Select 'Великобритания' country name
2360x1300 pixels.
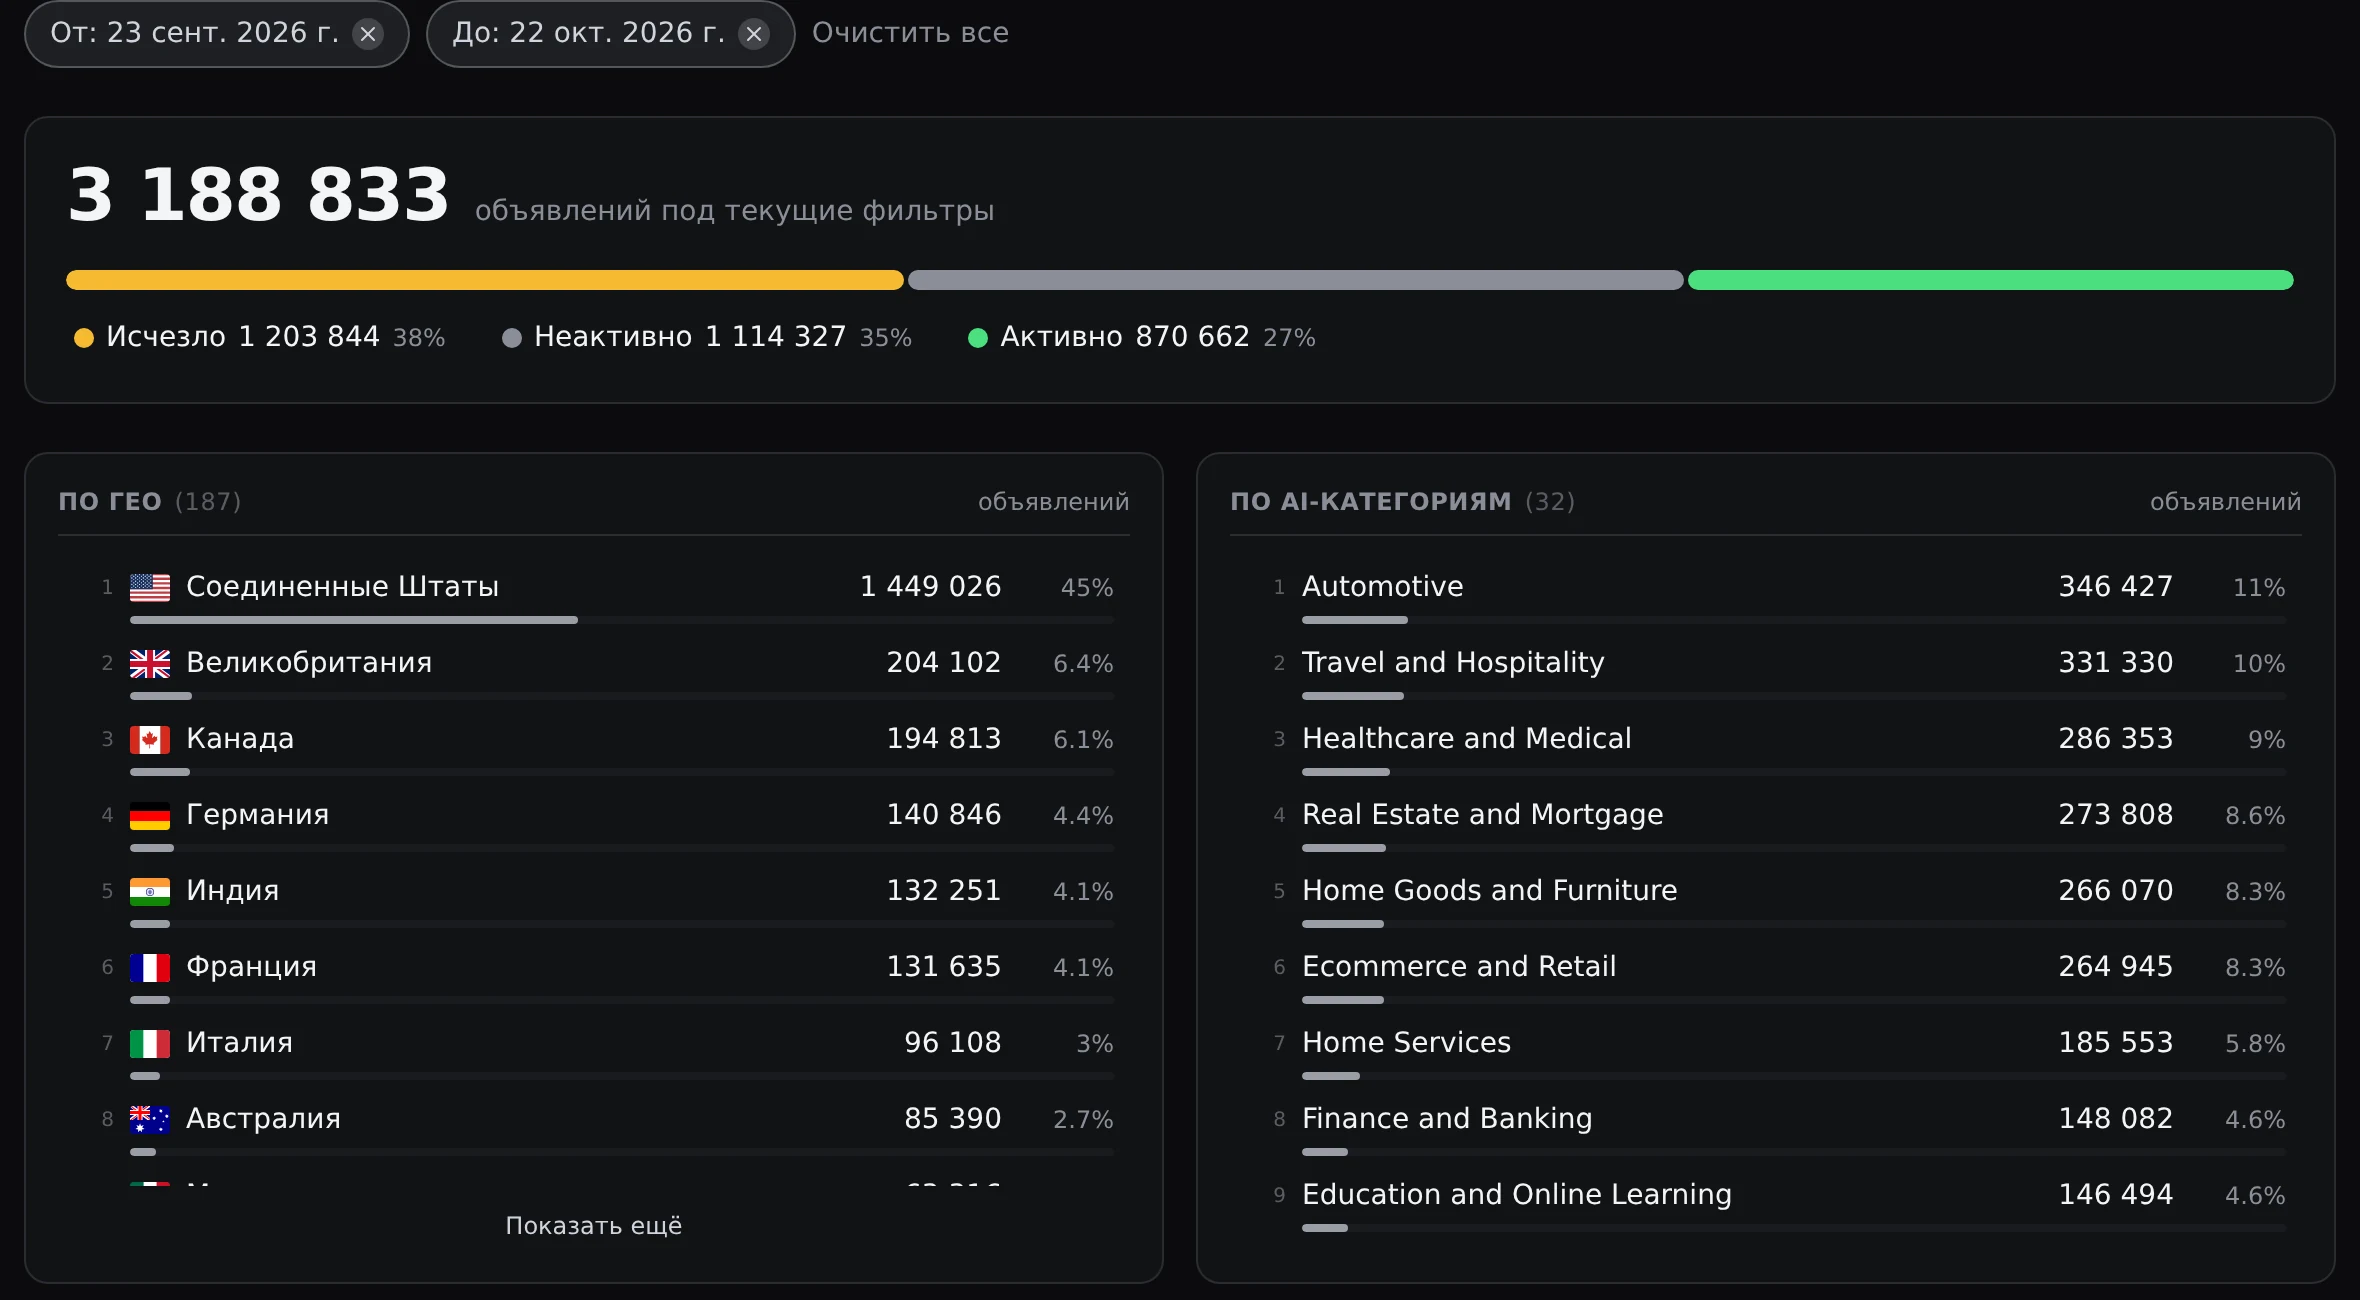(x=309, y=662)
